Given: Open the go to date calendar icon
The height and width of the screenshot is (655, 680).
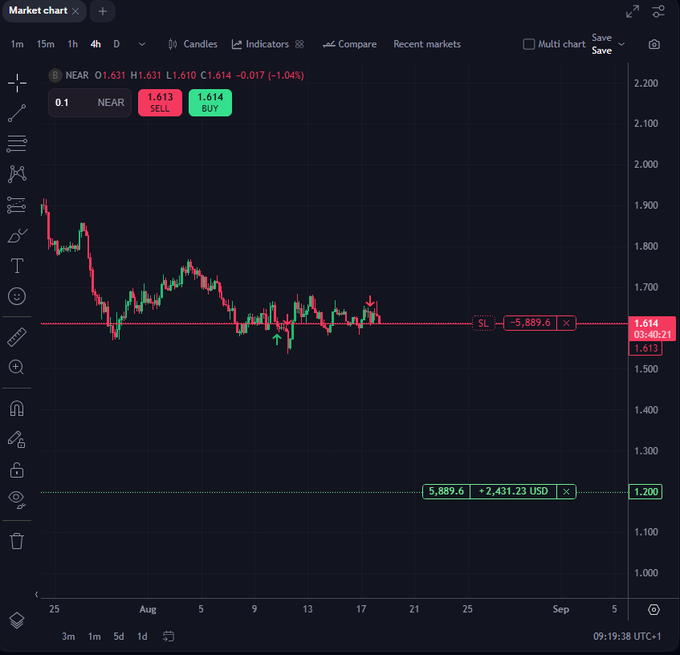Looking at the screenshot, I should point(168,636).
